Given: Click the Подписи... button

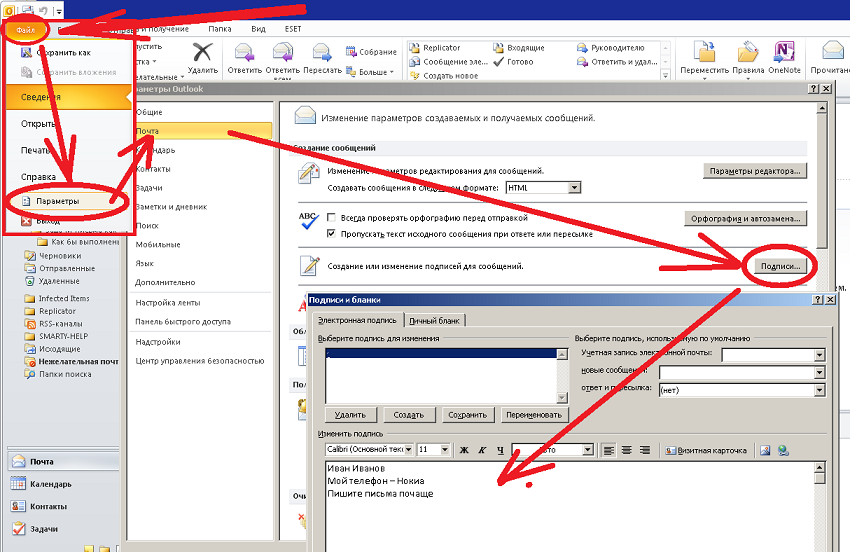Looking at the screenshot, I should pyautogui.click(x=780, y=266).
